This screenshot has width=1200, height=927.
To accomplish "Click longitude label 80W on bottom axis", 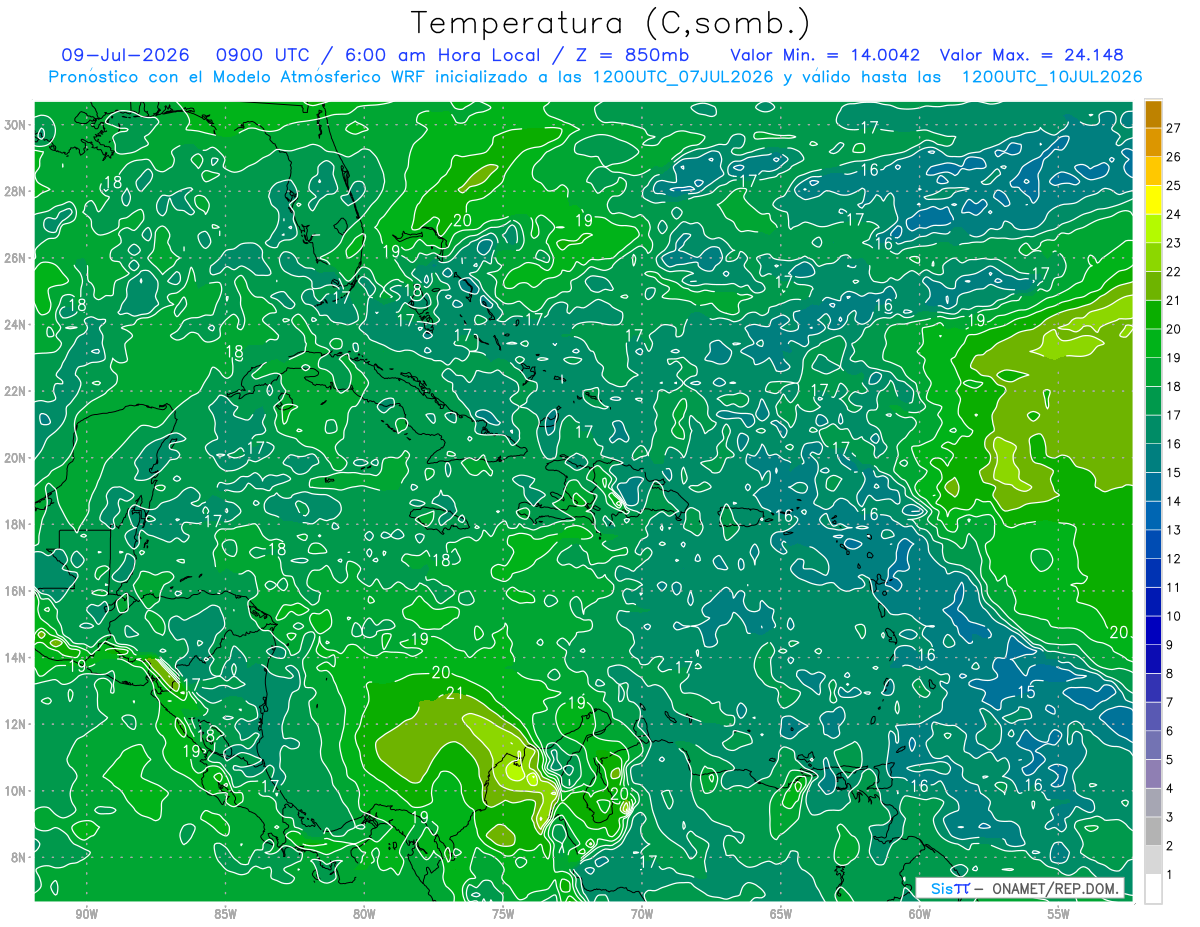I will [364, 913].
